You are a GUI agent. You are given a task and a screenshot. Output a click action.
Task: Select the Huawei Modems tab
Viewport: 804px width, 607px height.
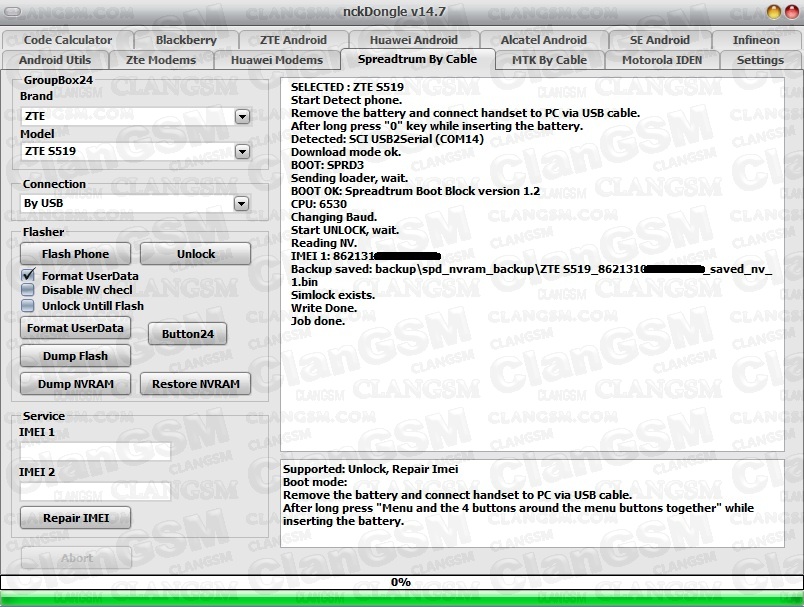coord(277,60)
